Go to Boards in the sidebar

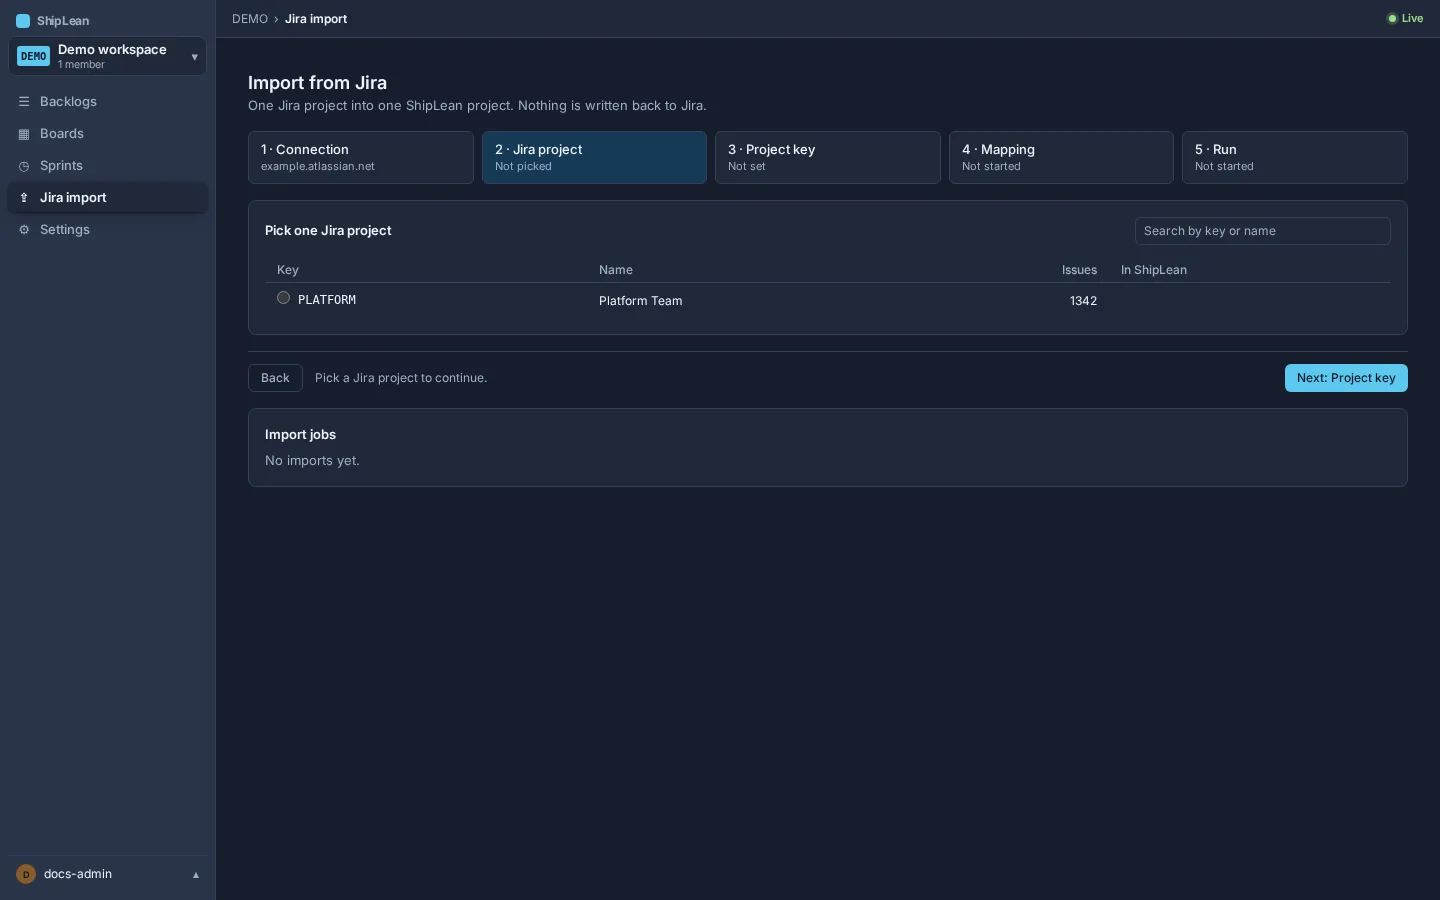click(108, 134)
